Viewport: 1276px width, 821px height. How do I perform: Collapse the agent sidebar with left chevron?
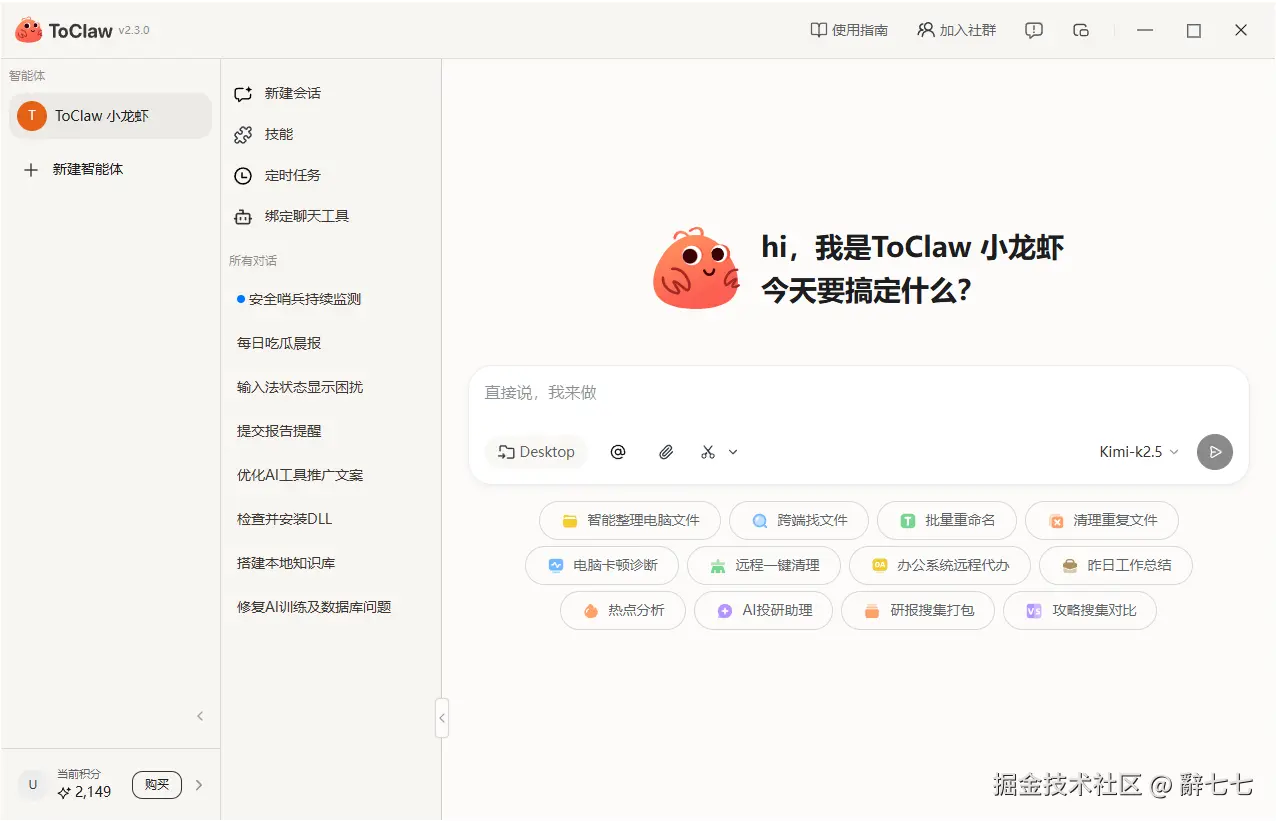click(x=200, y=716)
